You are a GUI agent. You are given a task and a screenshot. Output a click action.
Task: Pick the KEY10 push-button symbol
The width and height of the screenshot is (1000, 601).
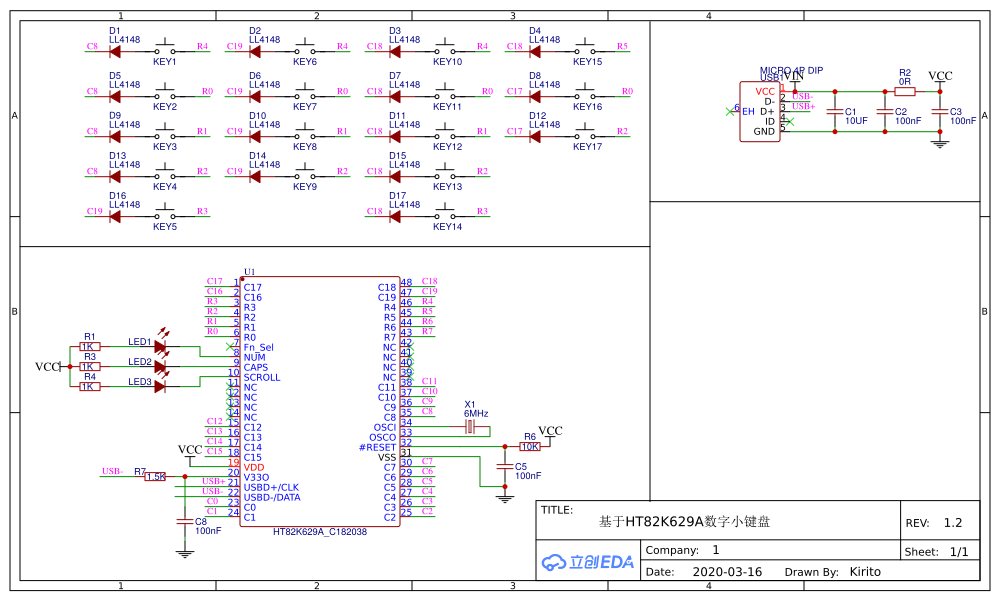445,48
